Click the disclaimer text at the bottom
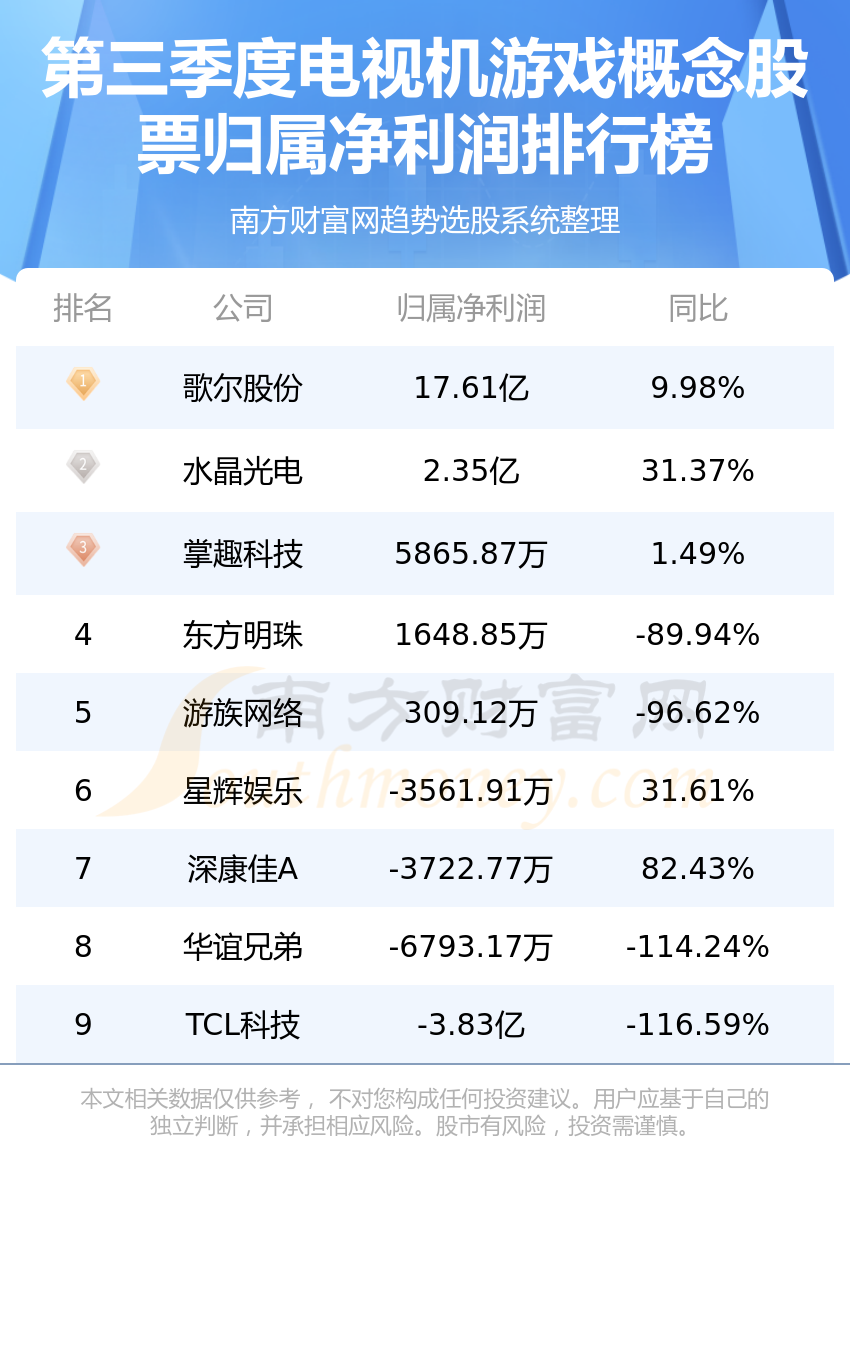Image resolution: width=850 pixels, height=1350 pixels. (425, 1112)
